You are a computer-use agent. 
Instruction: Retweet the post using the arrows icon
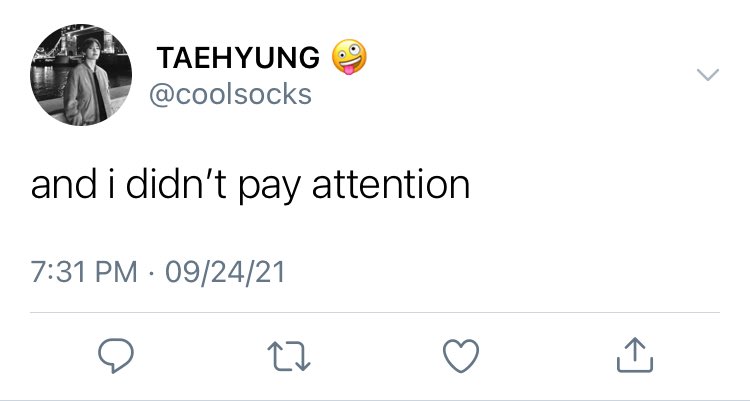coord(289,356)
